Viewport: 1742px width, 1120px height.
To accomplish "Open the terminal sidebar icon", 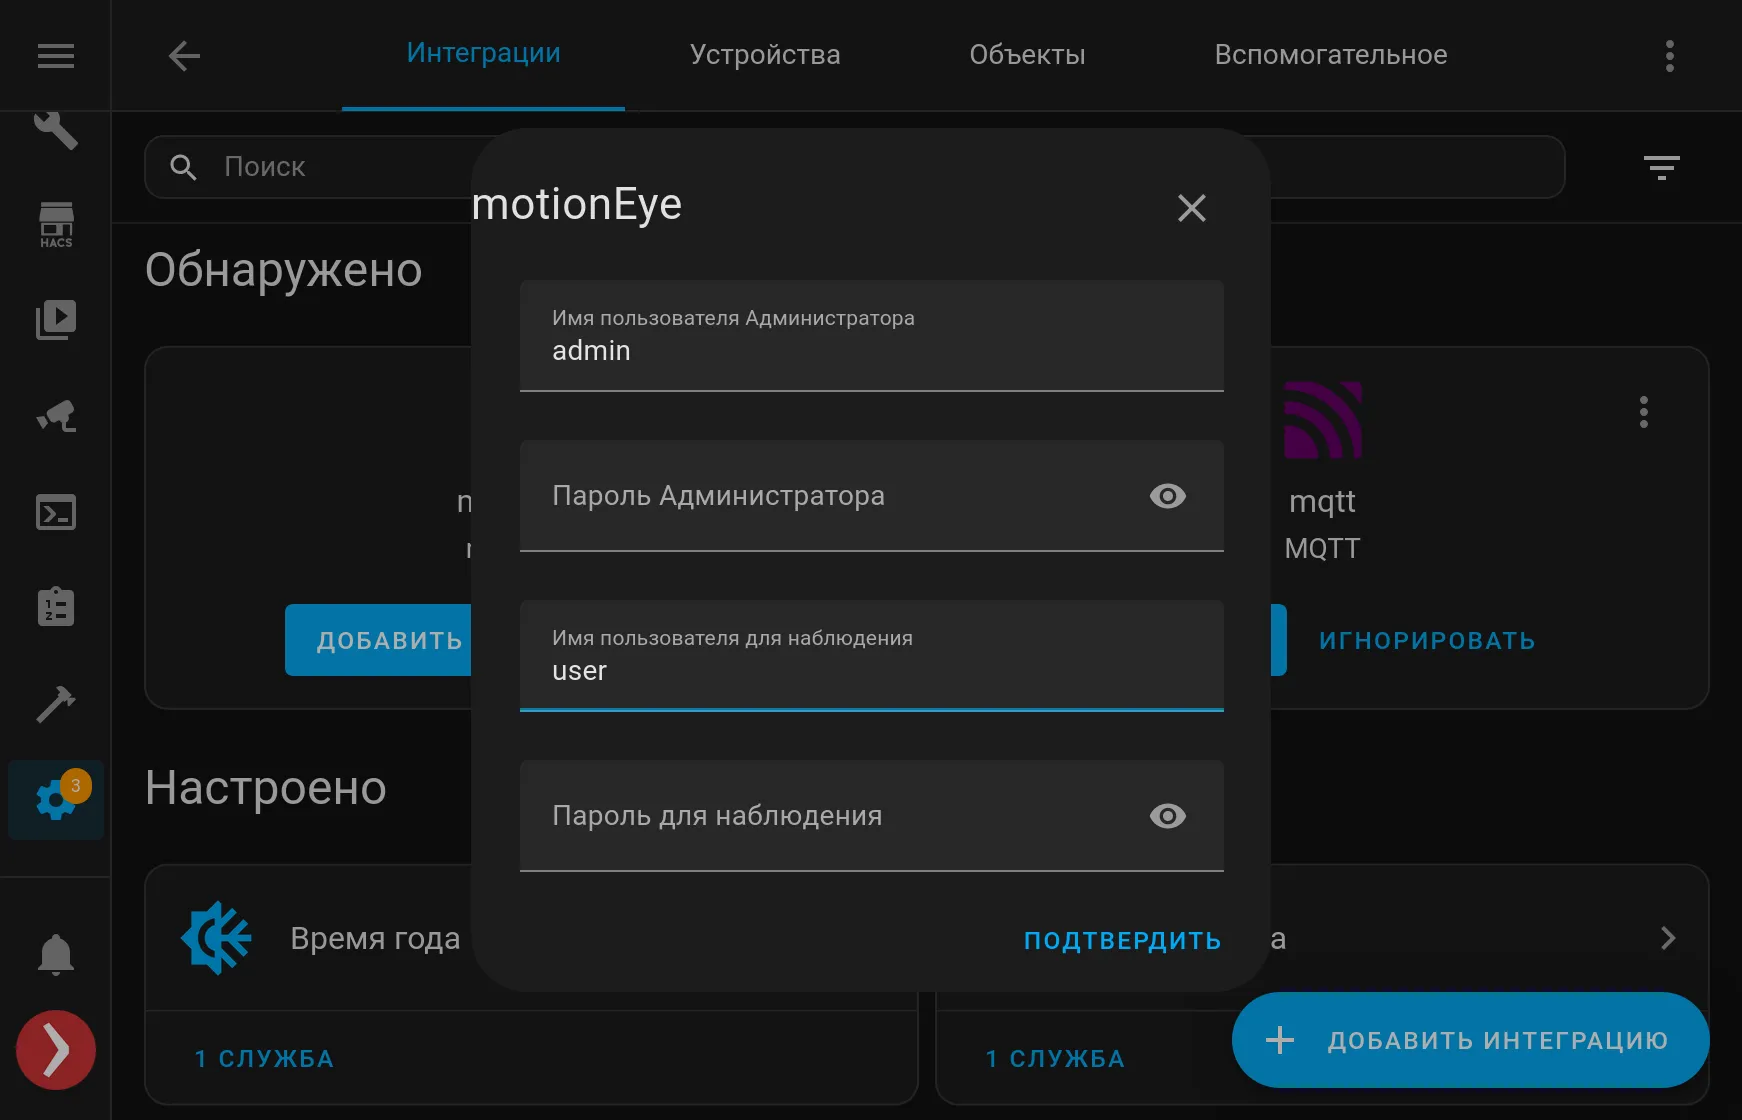I will point(56,513).
